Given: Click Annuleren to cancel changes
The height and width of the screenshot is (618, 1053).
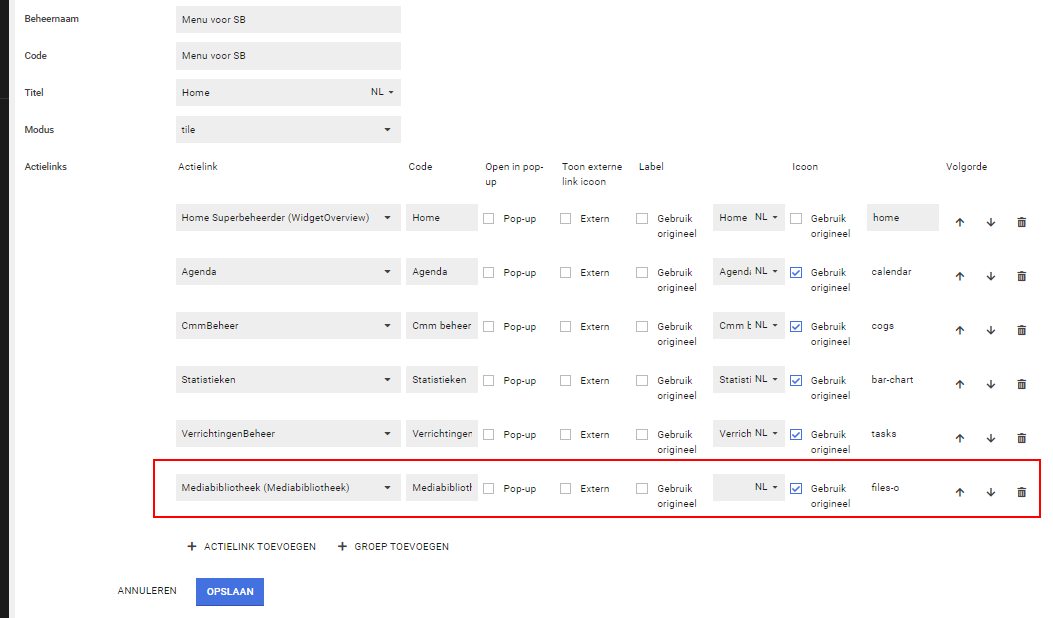Looking at the screenshot, I should (147, 591).
